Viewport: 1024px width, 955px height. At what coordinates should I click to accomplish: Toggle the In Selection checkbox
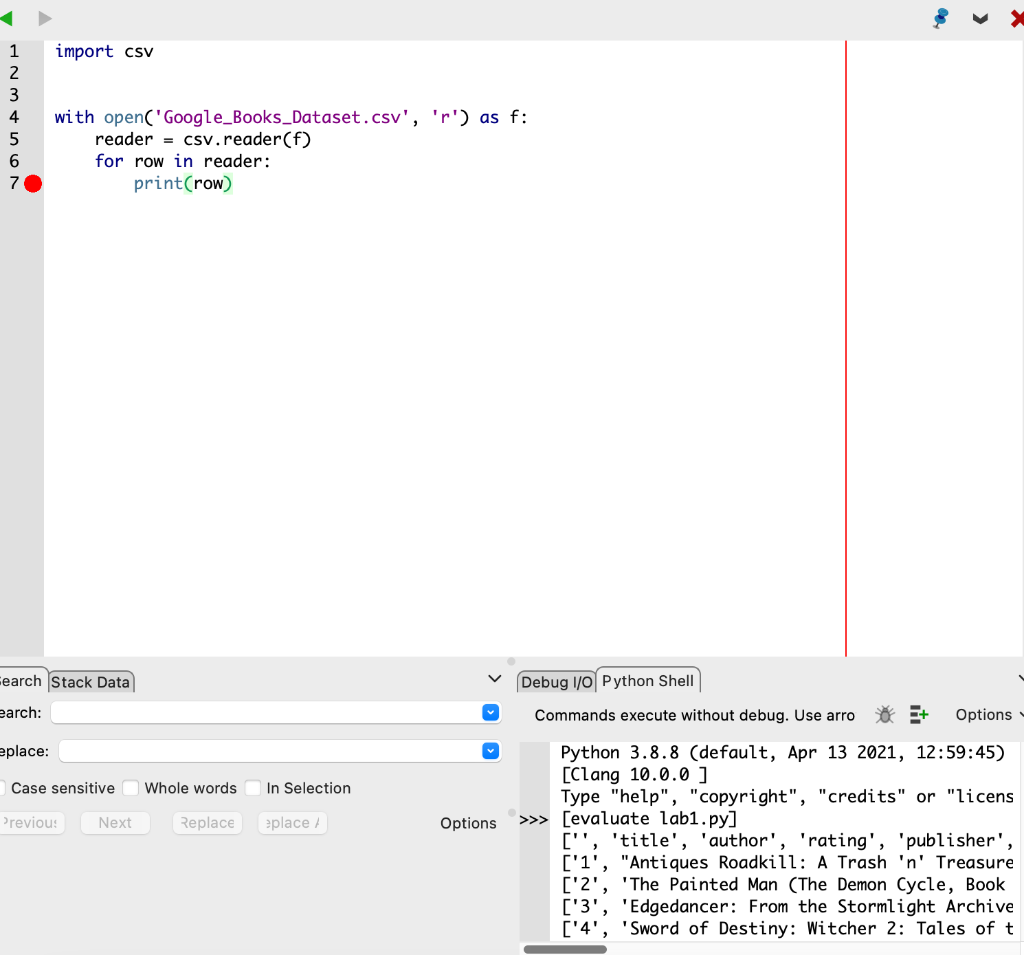coord(253,788)
